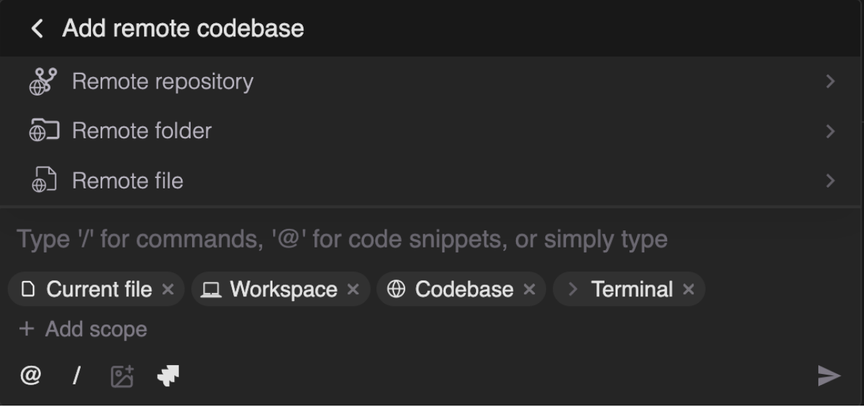Click the @ mention icon
Screen dimensions: 864x407
[31, 376]
